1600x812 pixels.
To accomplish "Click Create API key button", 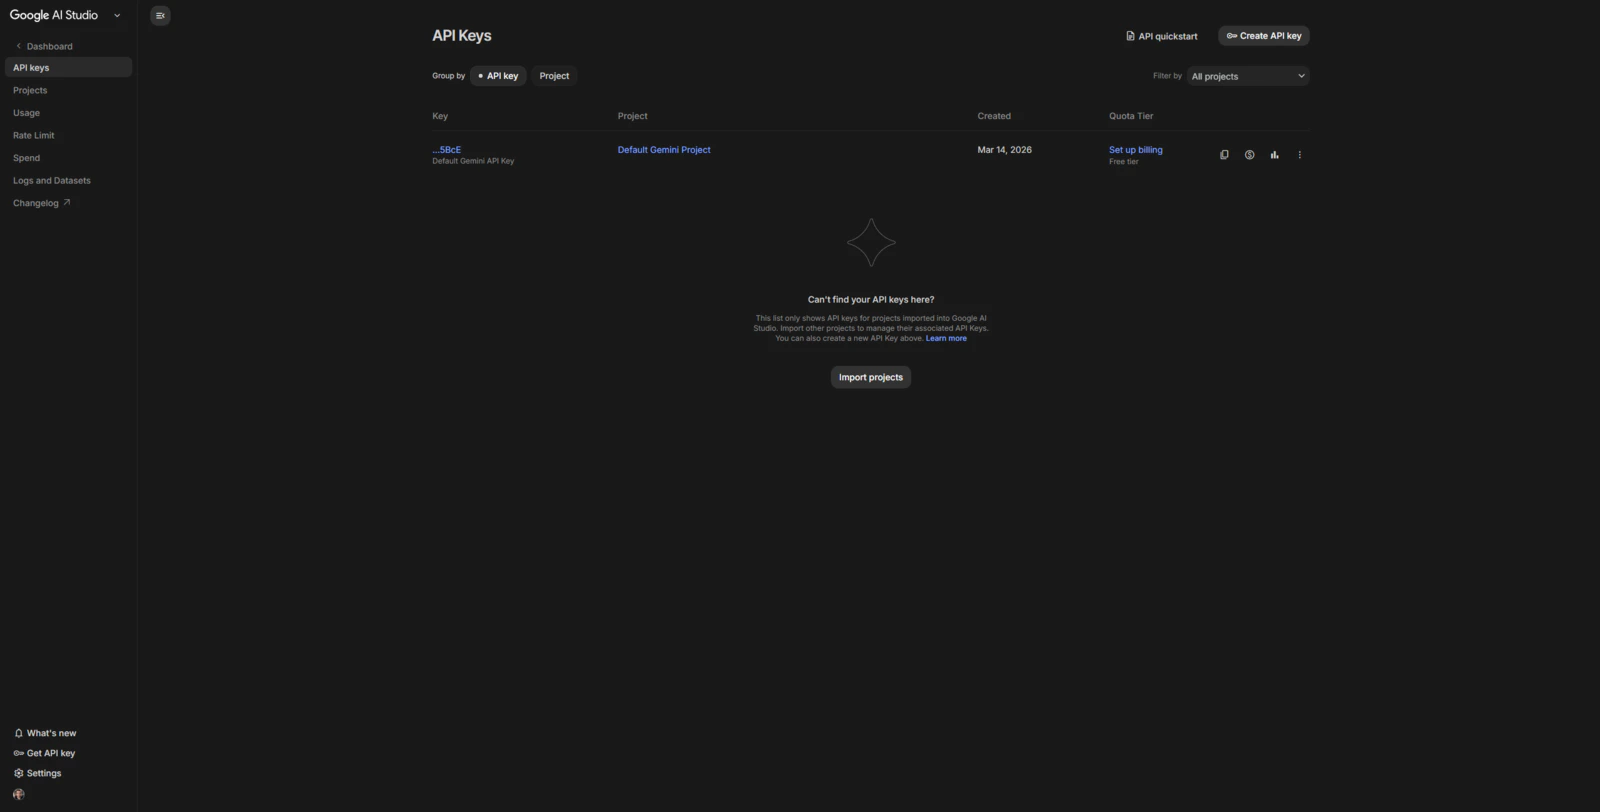I will (1264, 36).
